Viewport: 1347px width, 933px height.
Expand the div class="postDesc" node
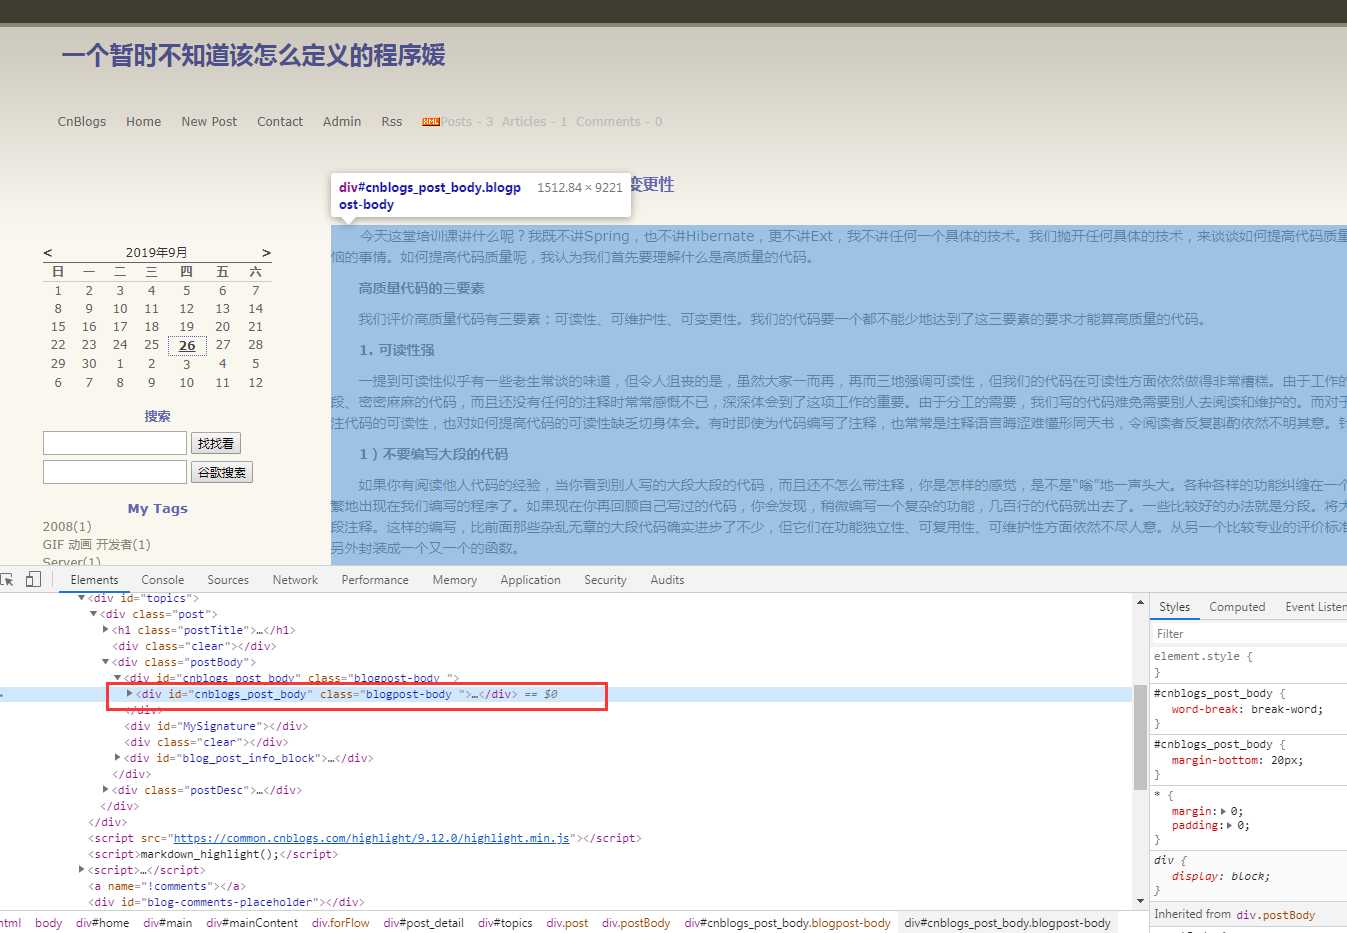tap(106, 790)
